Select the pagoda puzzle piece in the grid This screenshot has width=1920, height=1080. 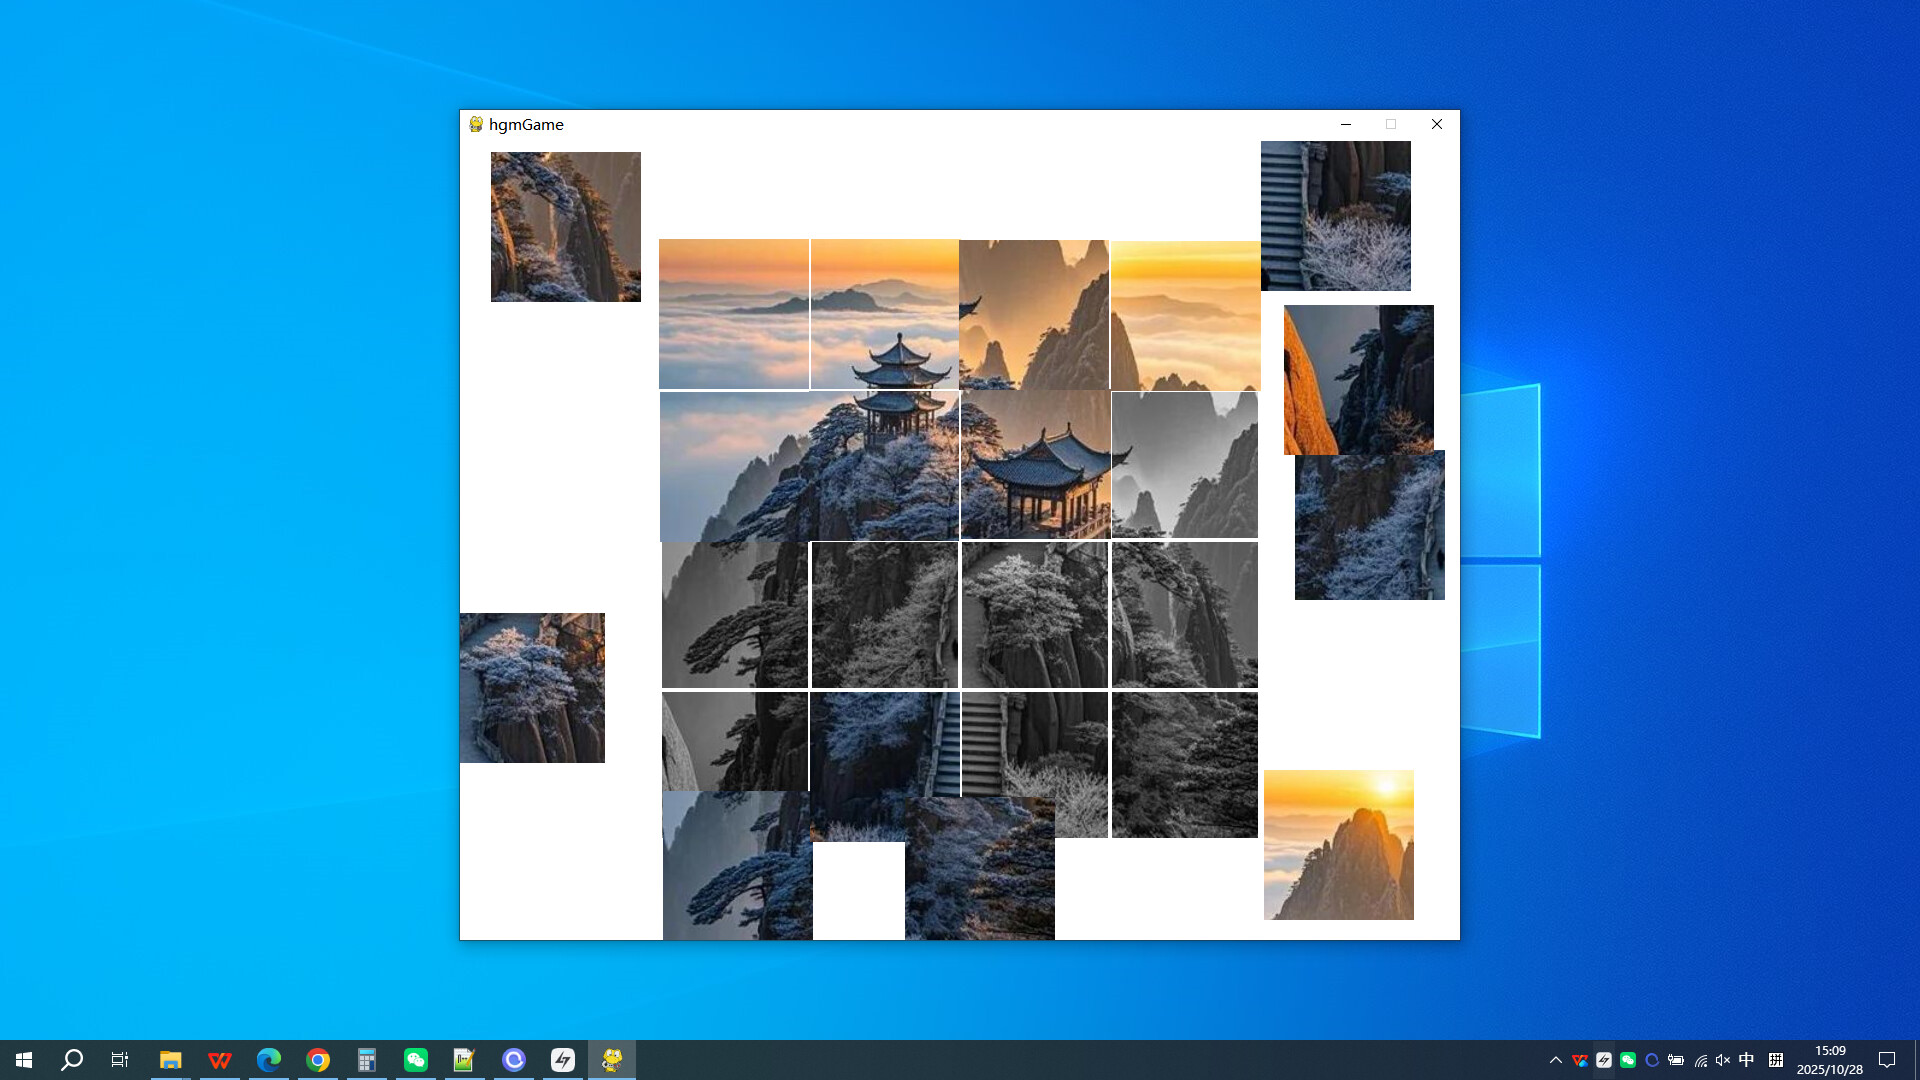1035,465
